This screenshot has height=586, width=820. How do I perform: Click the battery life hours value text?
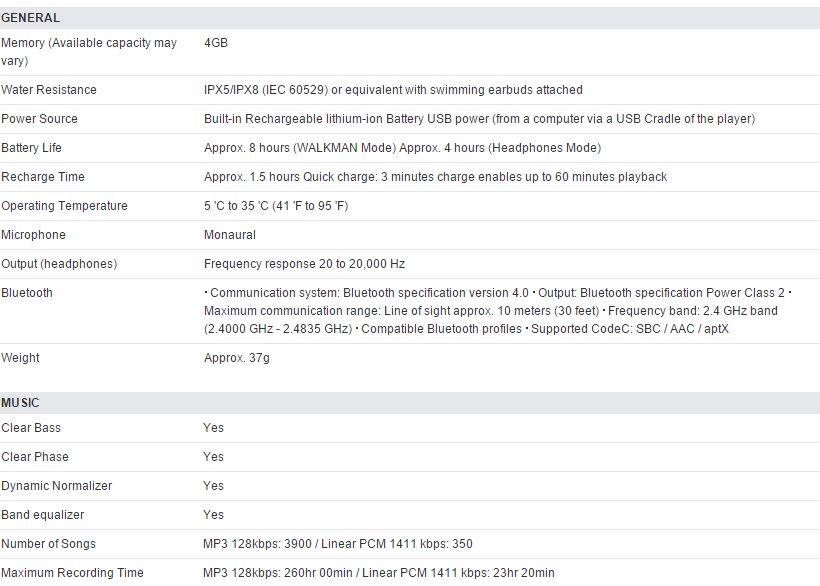(x=402, y=148)
